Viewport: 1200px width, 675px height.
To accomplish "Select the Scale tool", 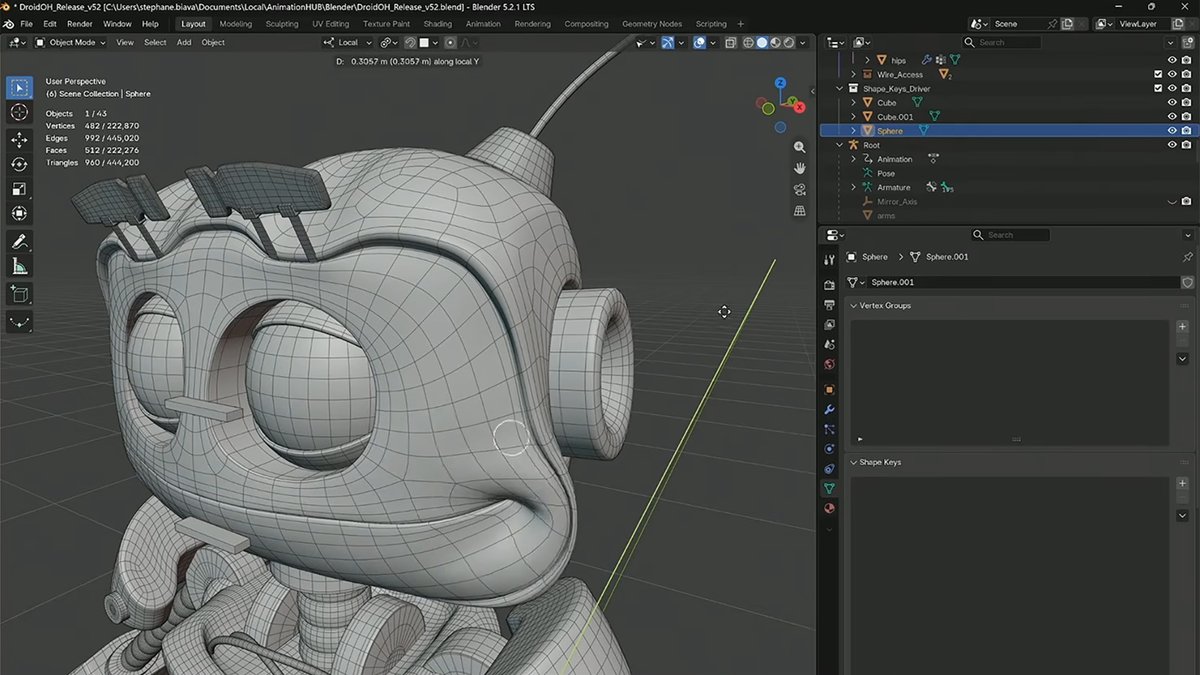I will [x=19, y=189].
